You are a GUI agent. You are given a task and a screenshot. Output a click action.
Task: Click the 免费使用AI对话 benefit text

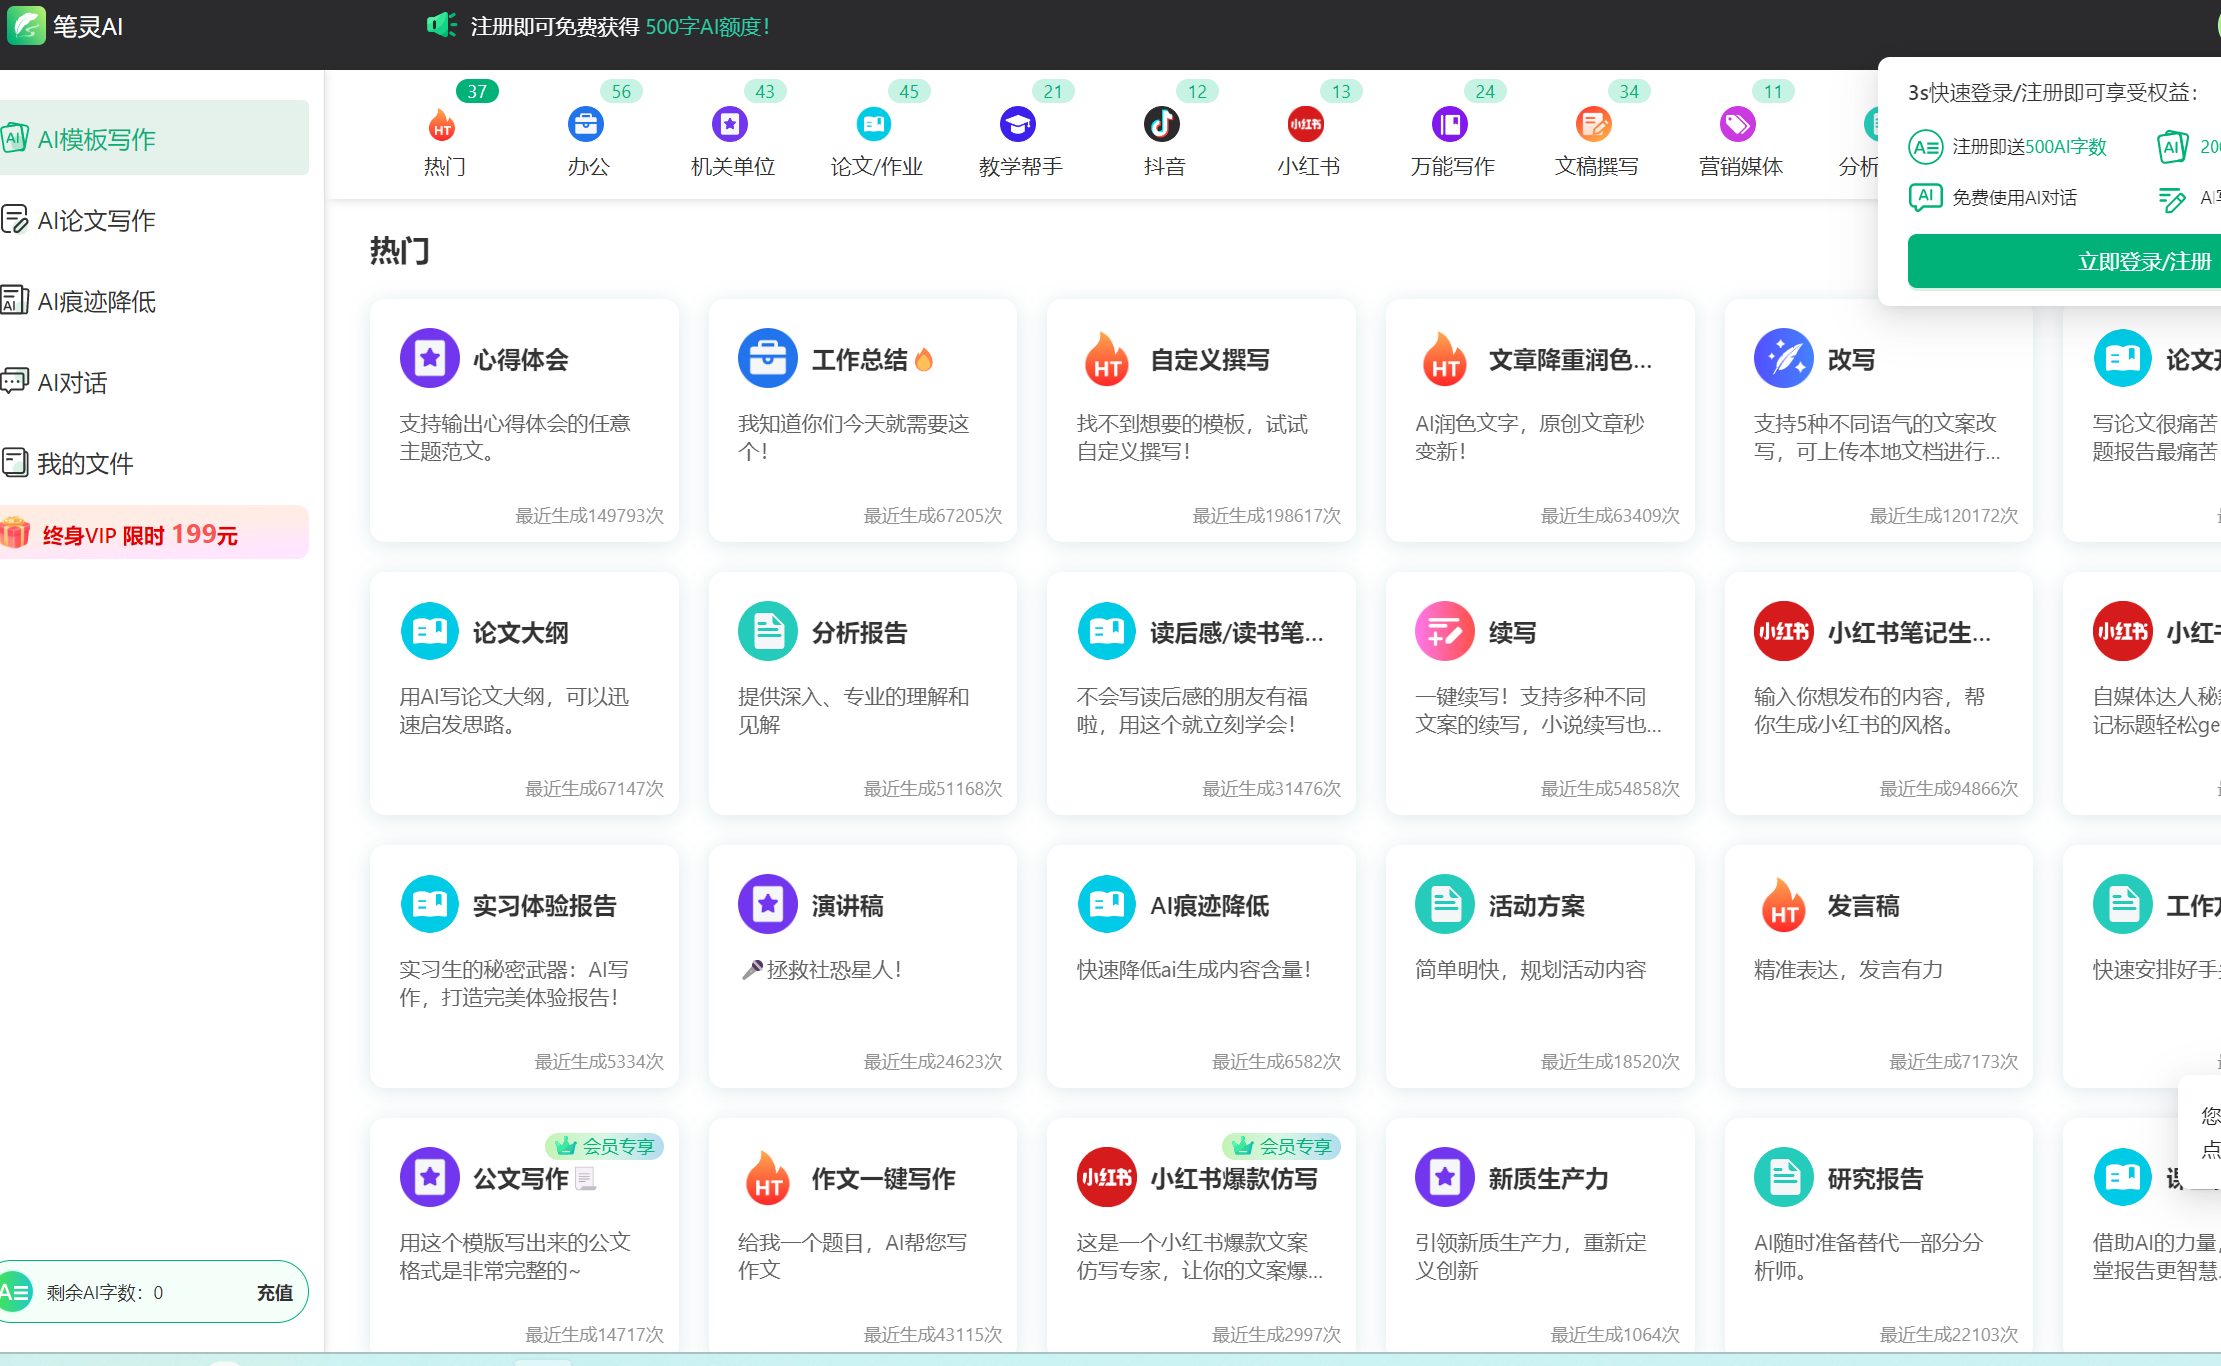tap(2014, 197)
